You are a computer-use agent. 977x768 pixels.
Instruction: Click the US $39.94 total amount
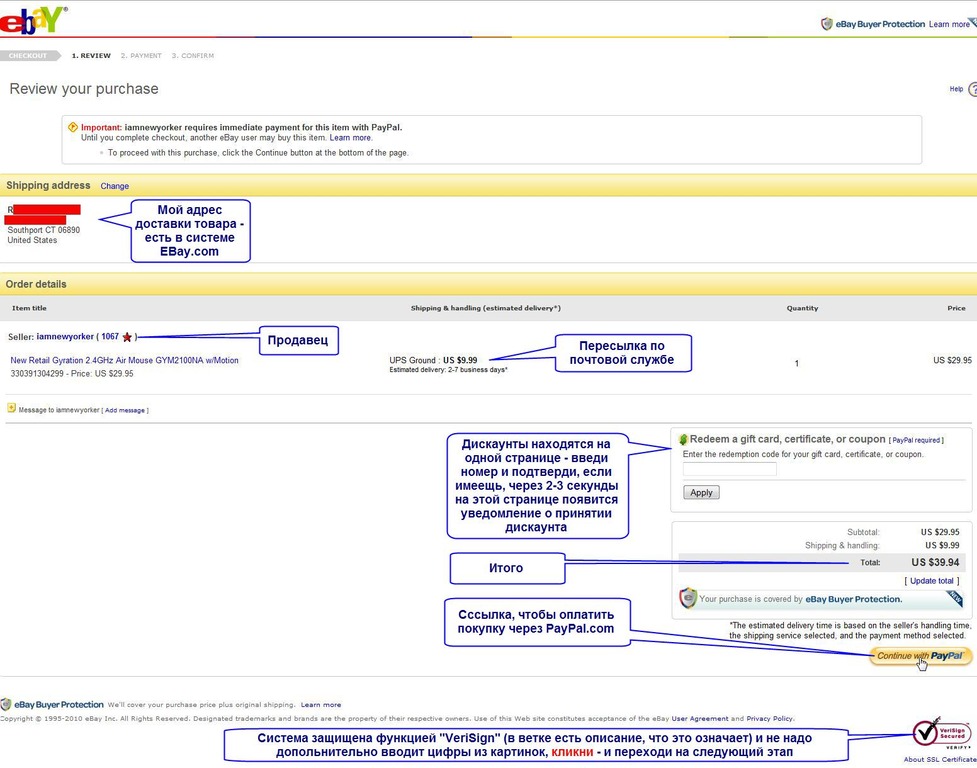point(935,562)
